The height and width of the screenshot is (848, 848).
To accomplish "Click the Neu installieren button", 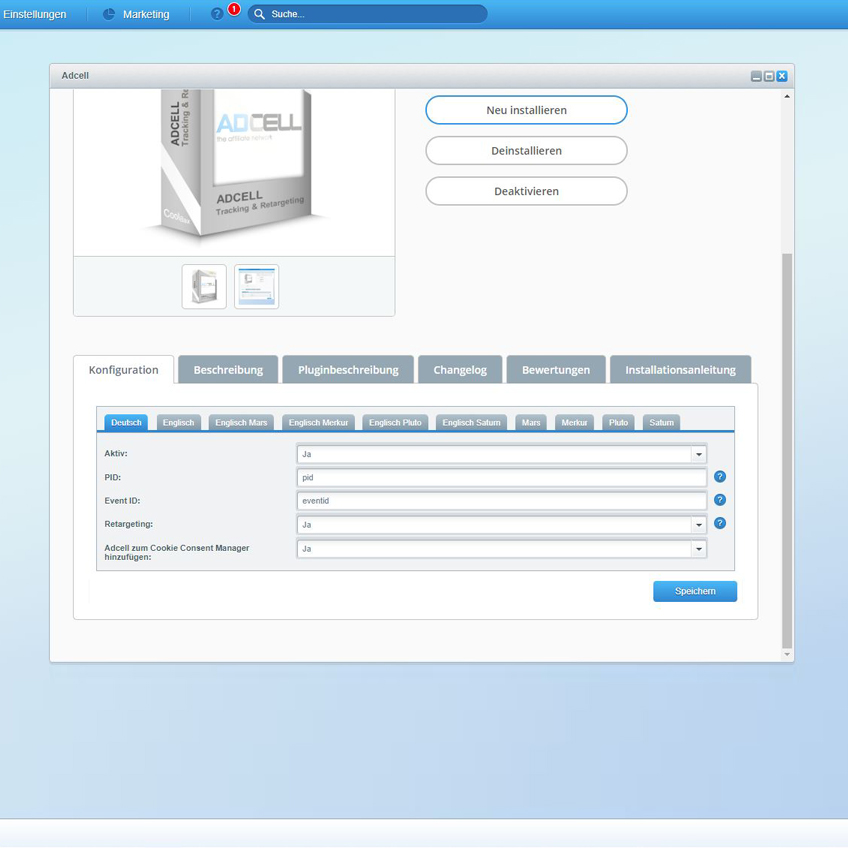I will pos(526,110).
